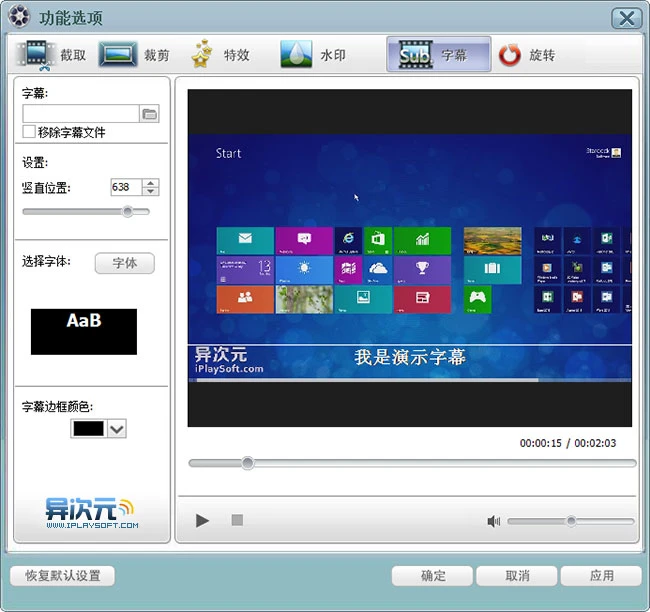Click 恢复默认设置 restore defaults button
Image resolution: width=650 pixels, height=612 pixels.
[x=62, y=576]
